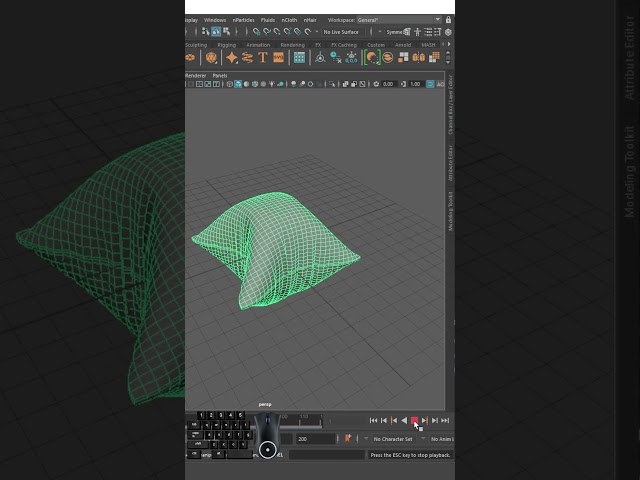The height and width of the screenshot is (480, 640).
Task: Click the Delete History shelf icon
Action: pos(336,58)
